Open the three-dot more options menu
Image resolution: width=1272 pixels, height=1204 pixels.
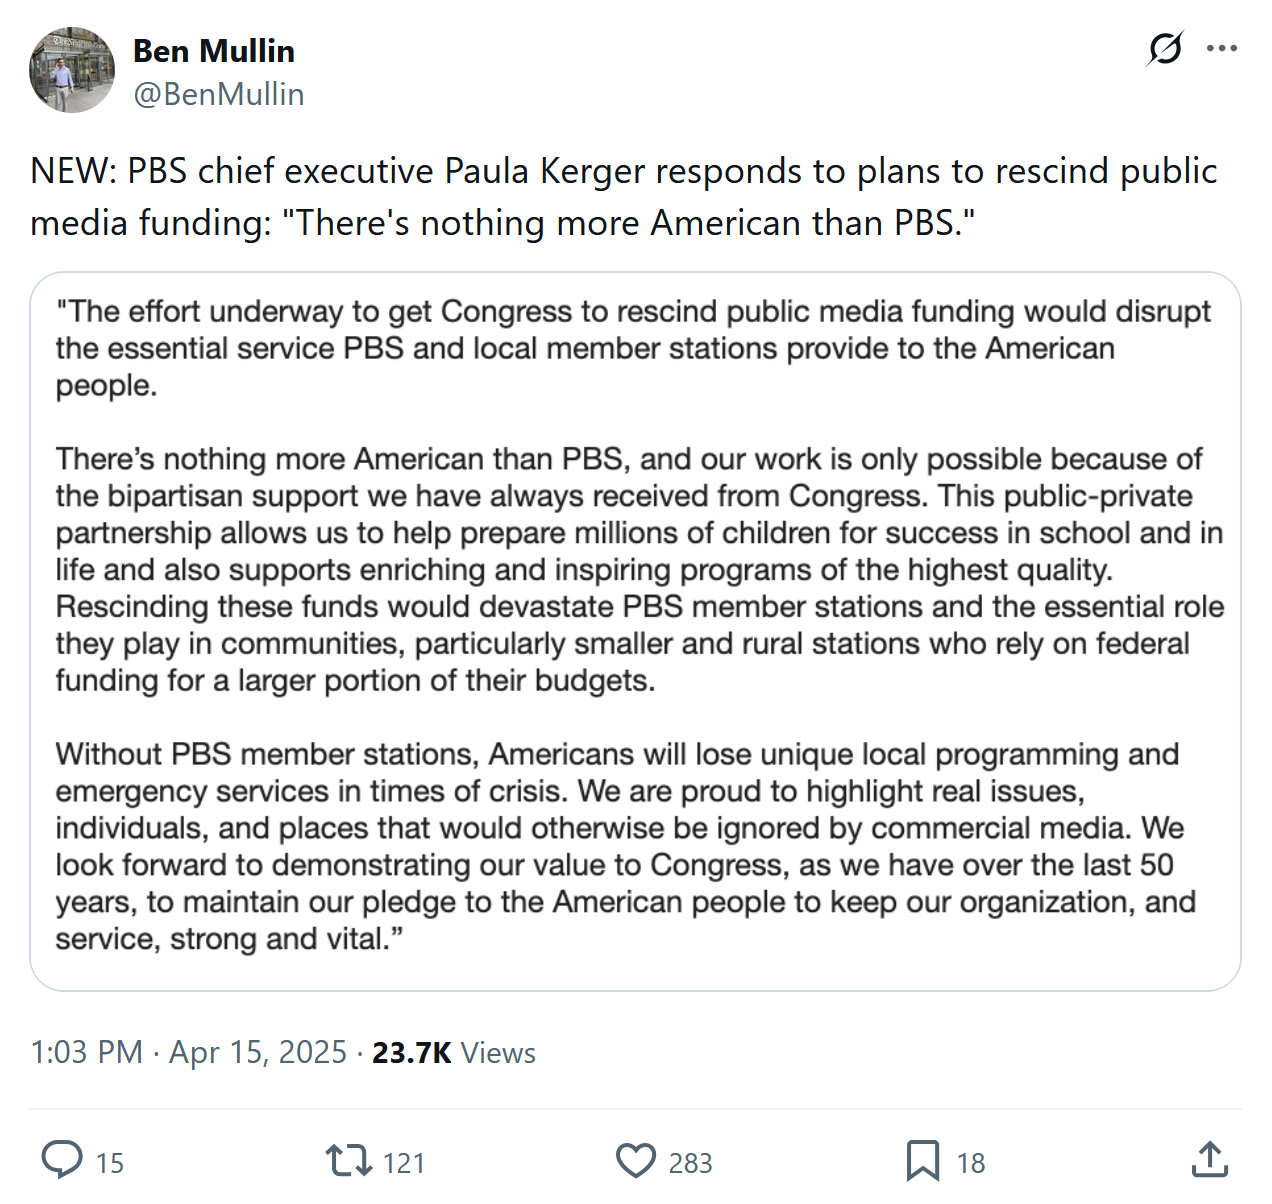pos(1222,48)
